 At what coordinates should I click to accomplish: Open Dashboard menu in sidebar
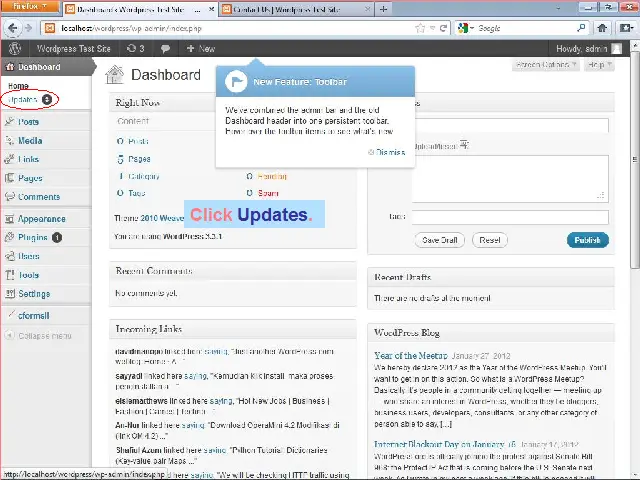point(47,67)
